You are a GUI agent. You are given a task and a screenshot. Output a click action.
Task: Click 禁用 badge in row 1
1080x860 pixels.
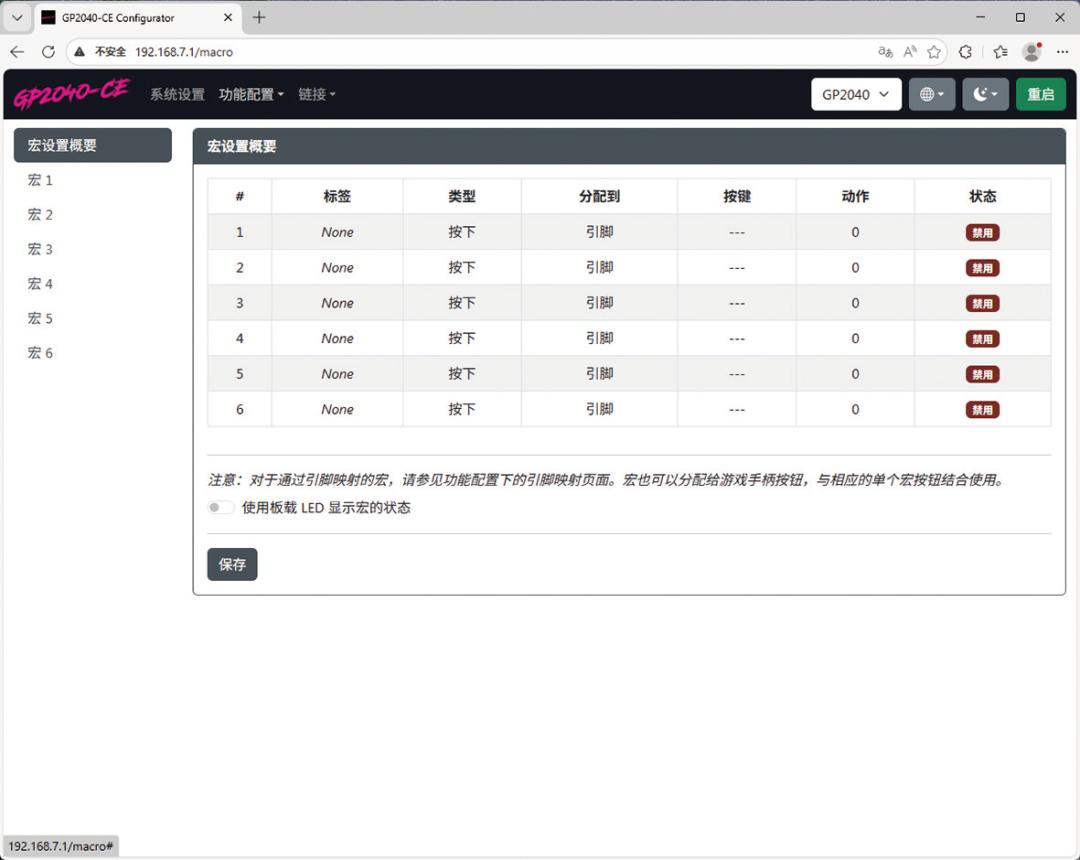click(982, 233)
